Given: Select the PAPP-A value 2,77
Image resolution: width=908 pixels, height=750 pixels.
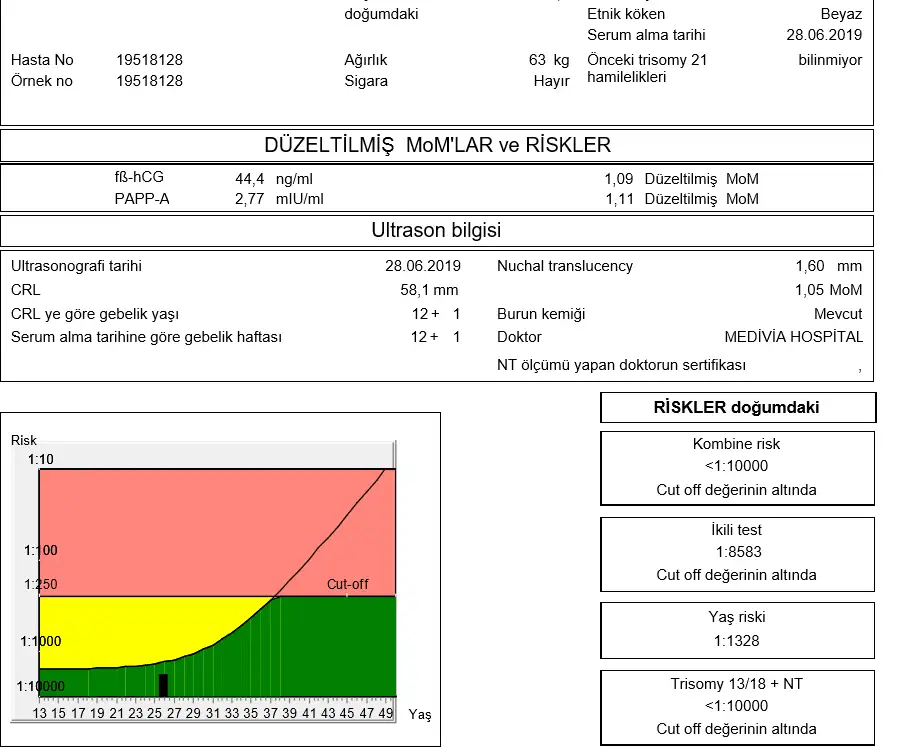Looking at the screenshot, I should click(x=249, y=199).
